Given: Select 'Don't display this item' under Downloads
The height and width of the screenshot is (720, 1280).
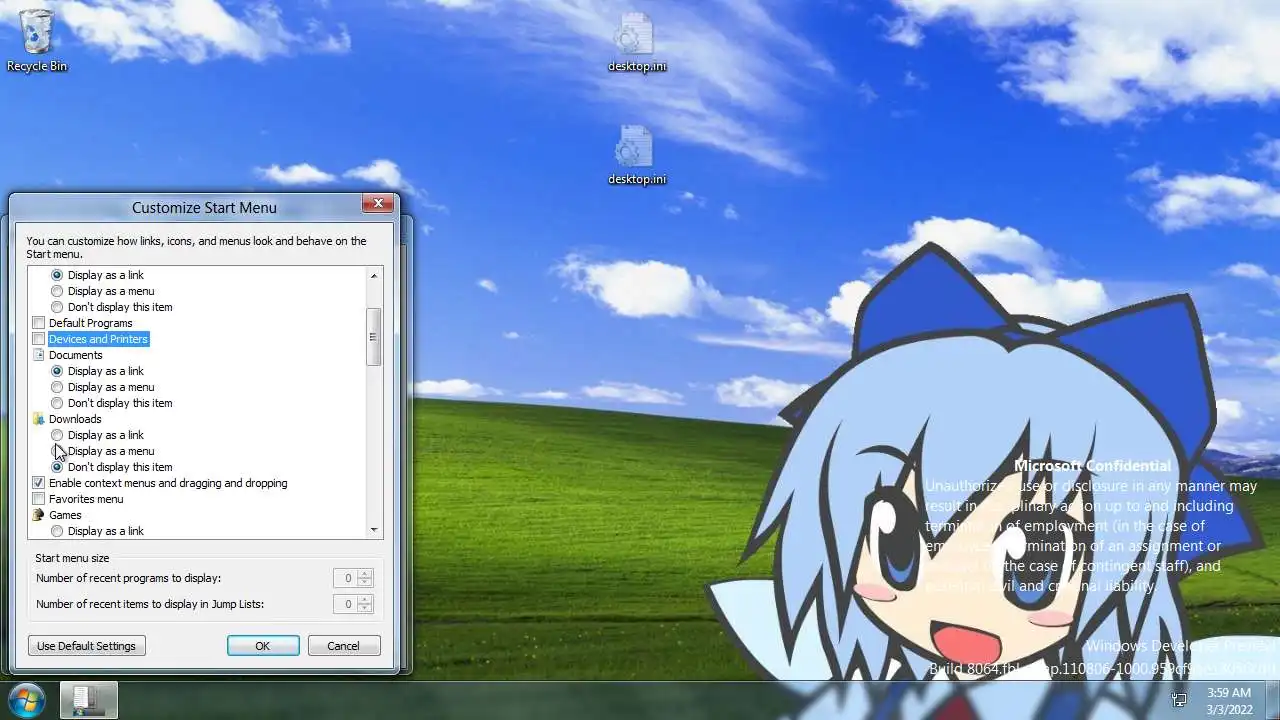Looking at the screenshot, I should tap(57, 467).
